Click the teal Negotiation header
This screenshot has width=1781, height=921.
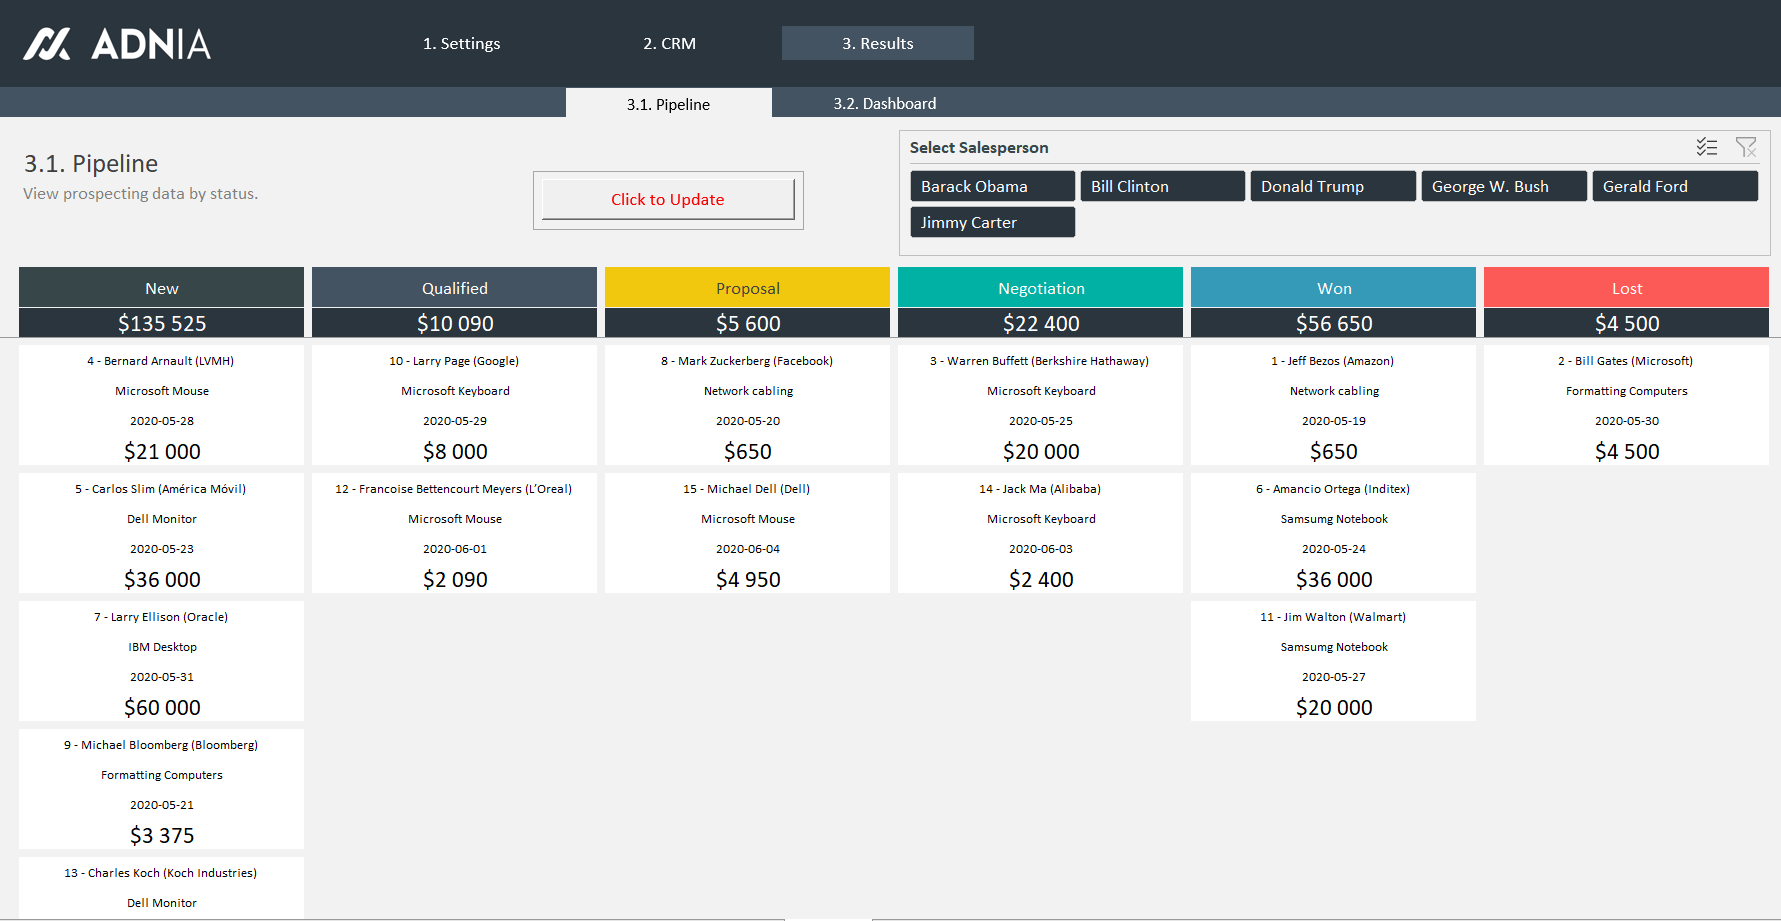[1040, 288]
